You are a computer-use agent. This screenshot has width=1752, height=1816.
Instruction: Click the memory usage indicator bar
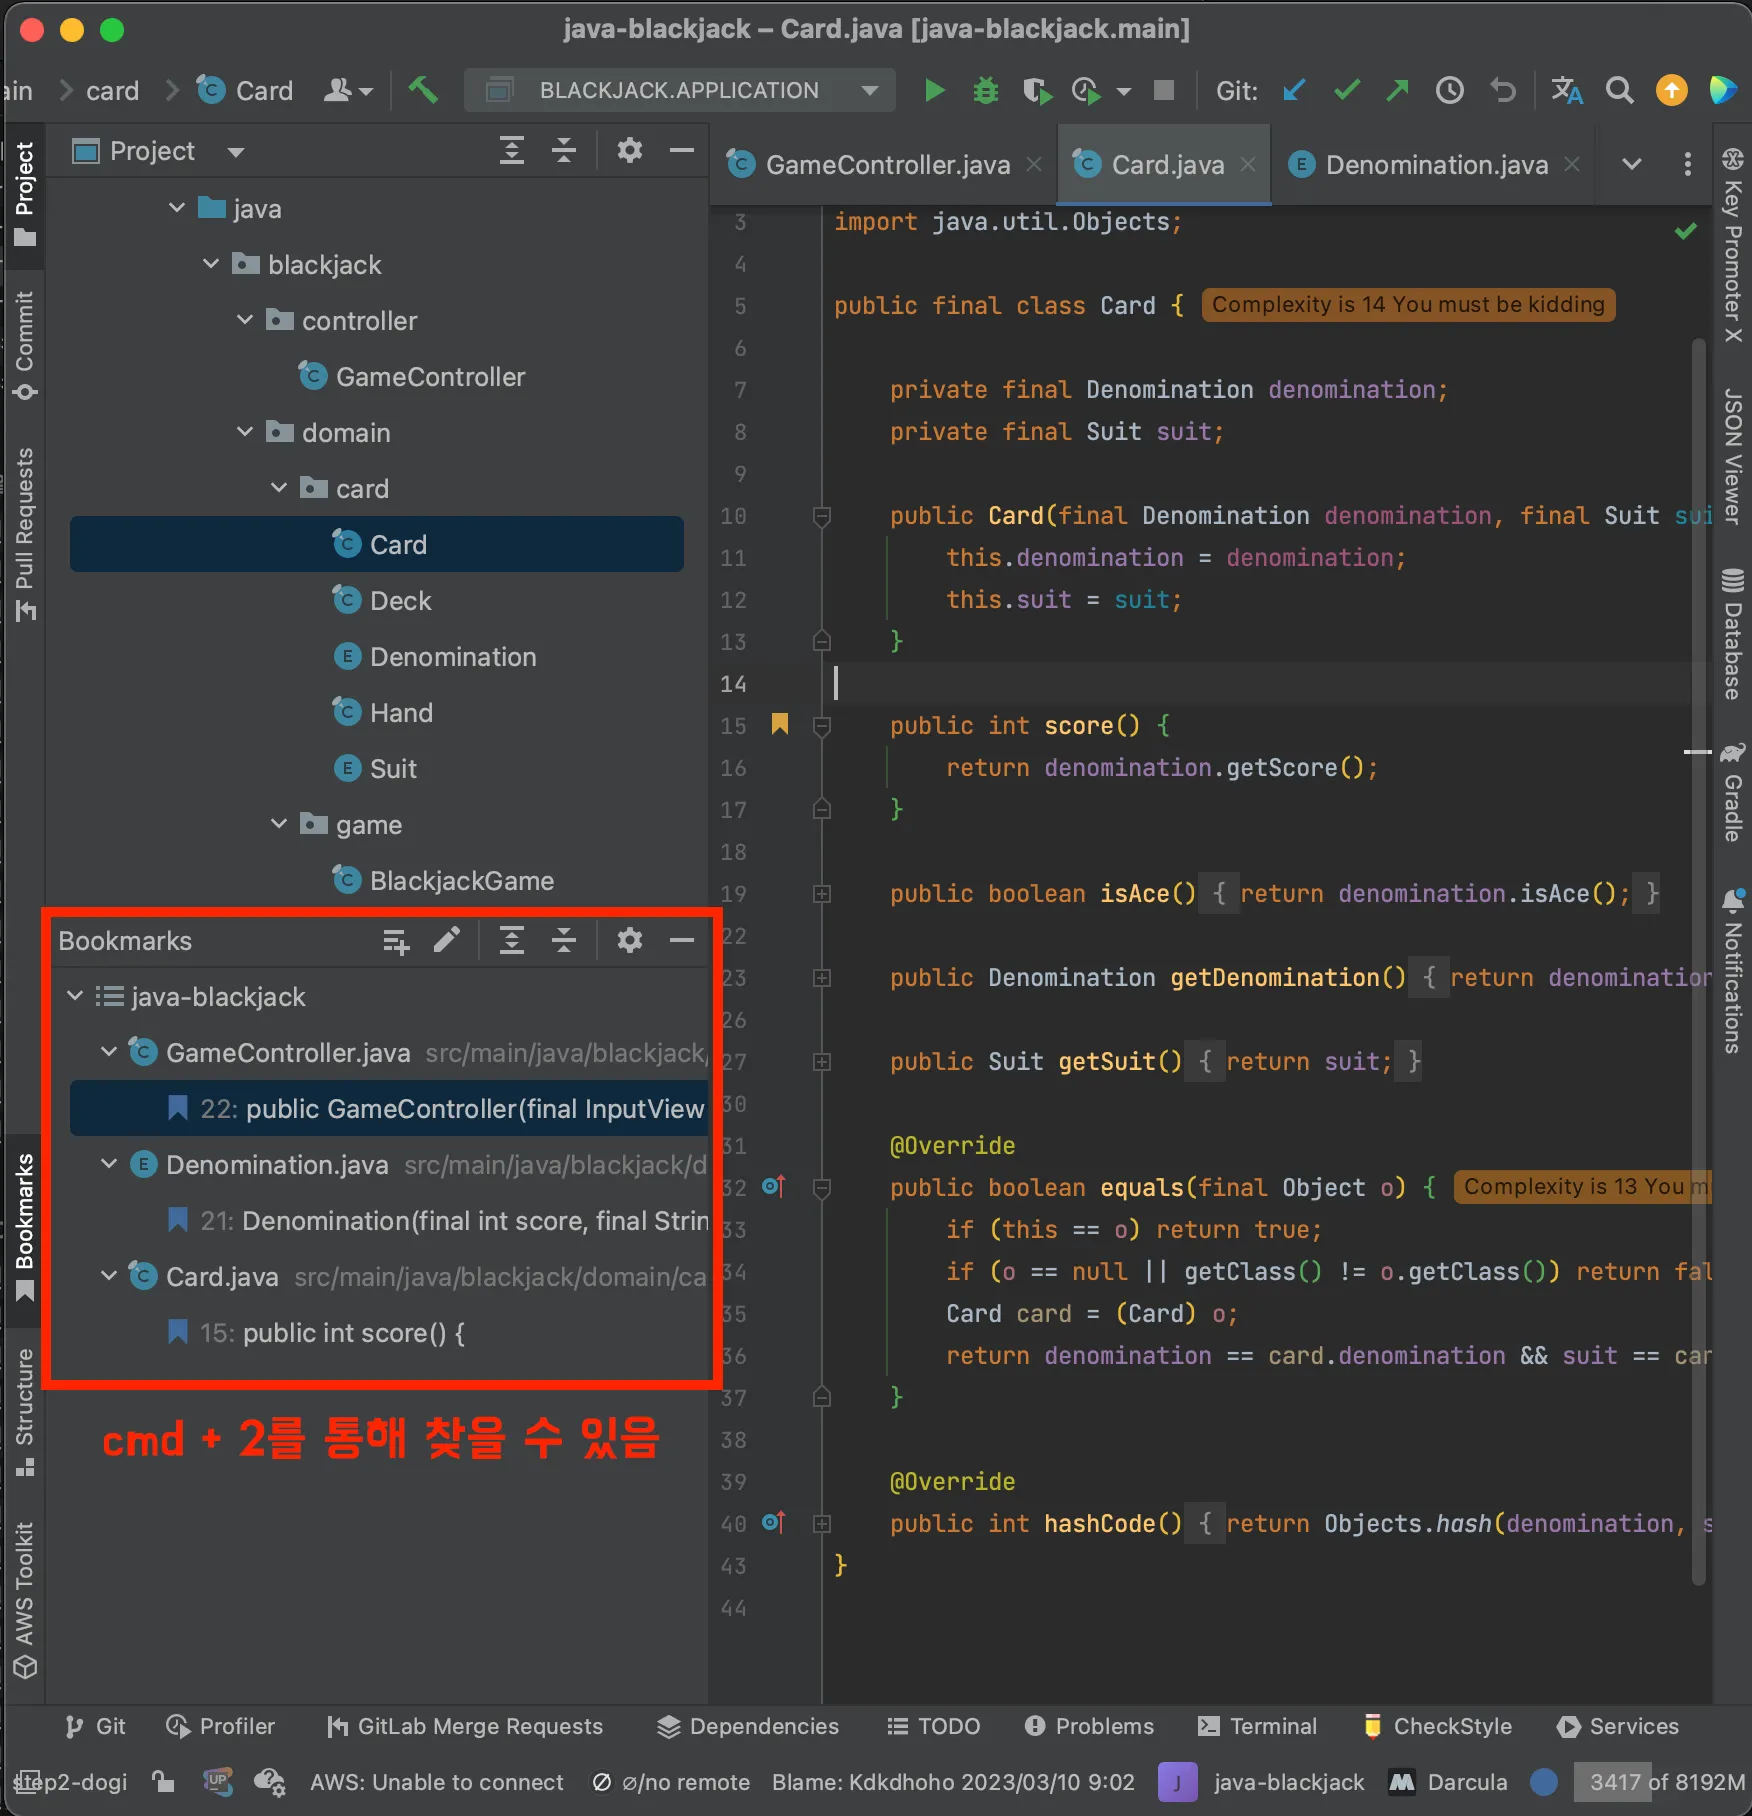pos(1659,1782)
